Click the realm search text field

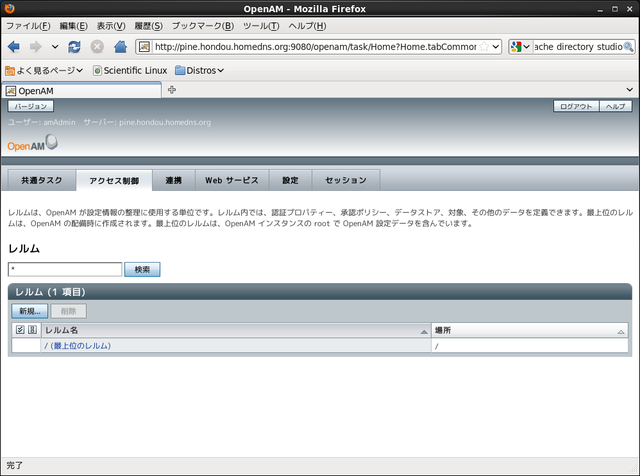tap(65, 269)
